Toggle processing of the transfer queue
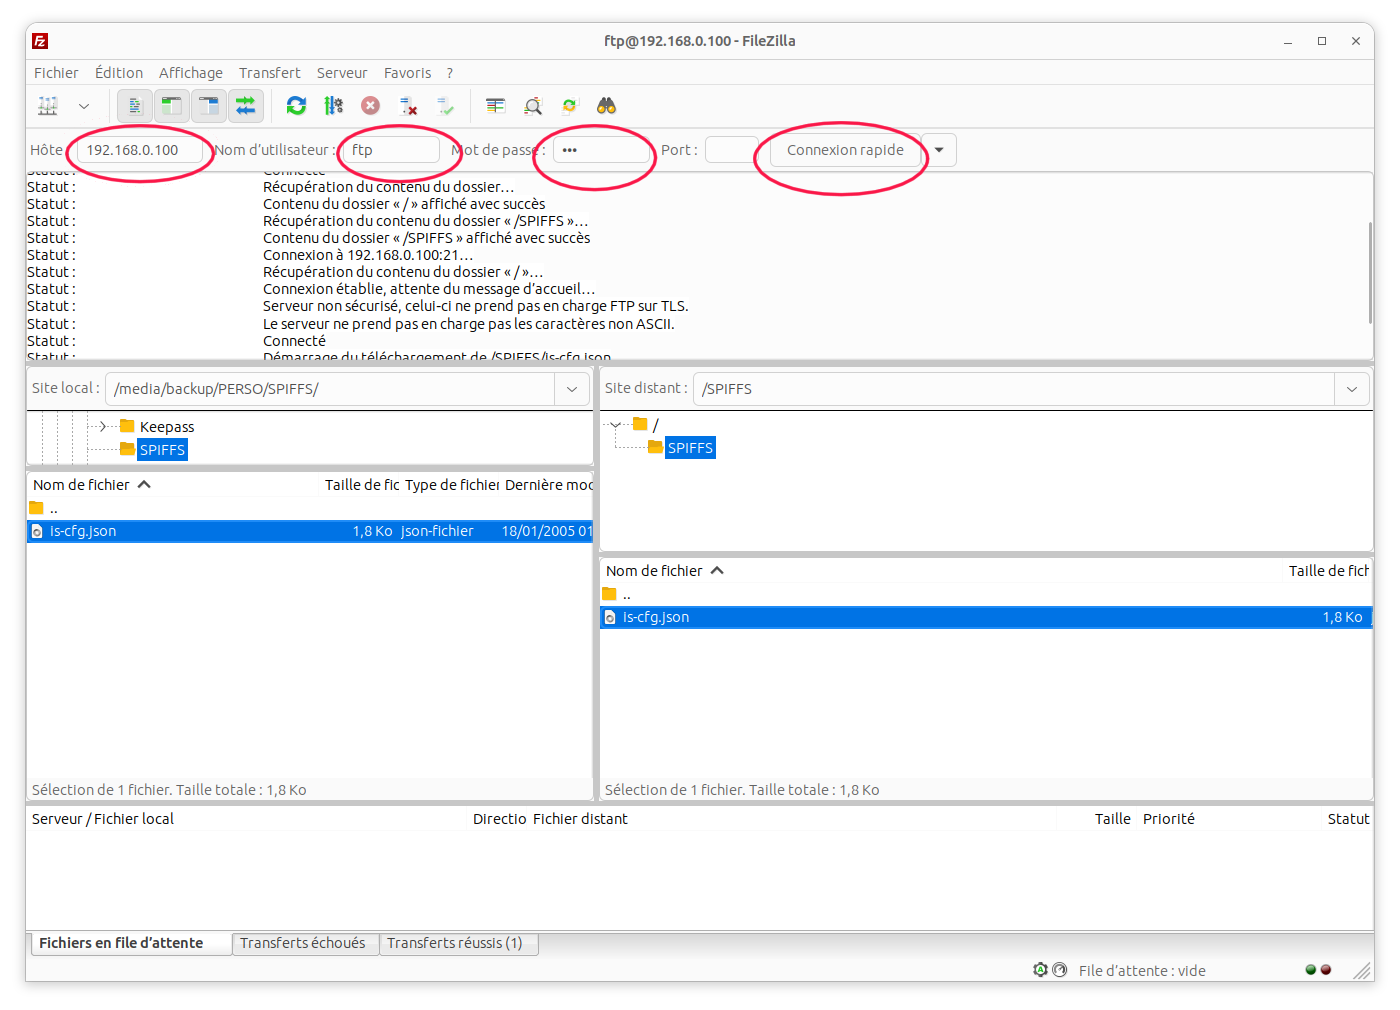The image size is (1400, 1010). click(334, 106)
